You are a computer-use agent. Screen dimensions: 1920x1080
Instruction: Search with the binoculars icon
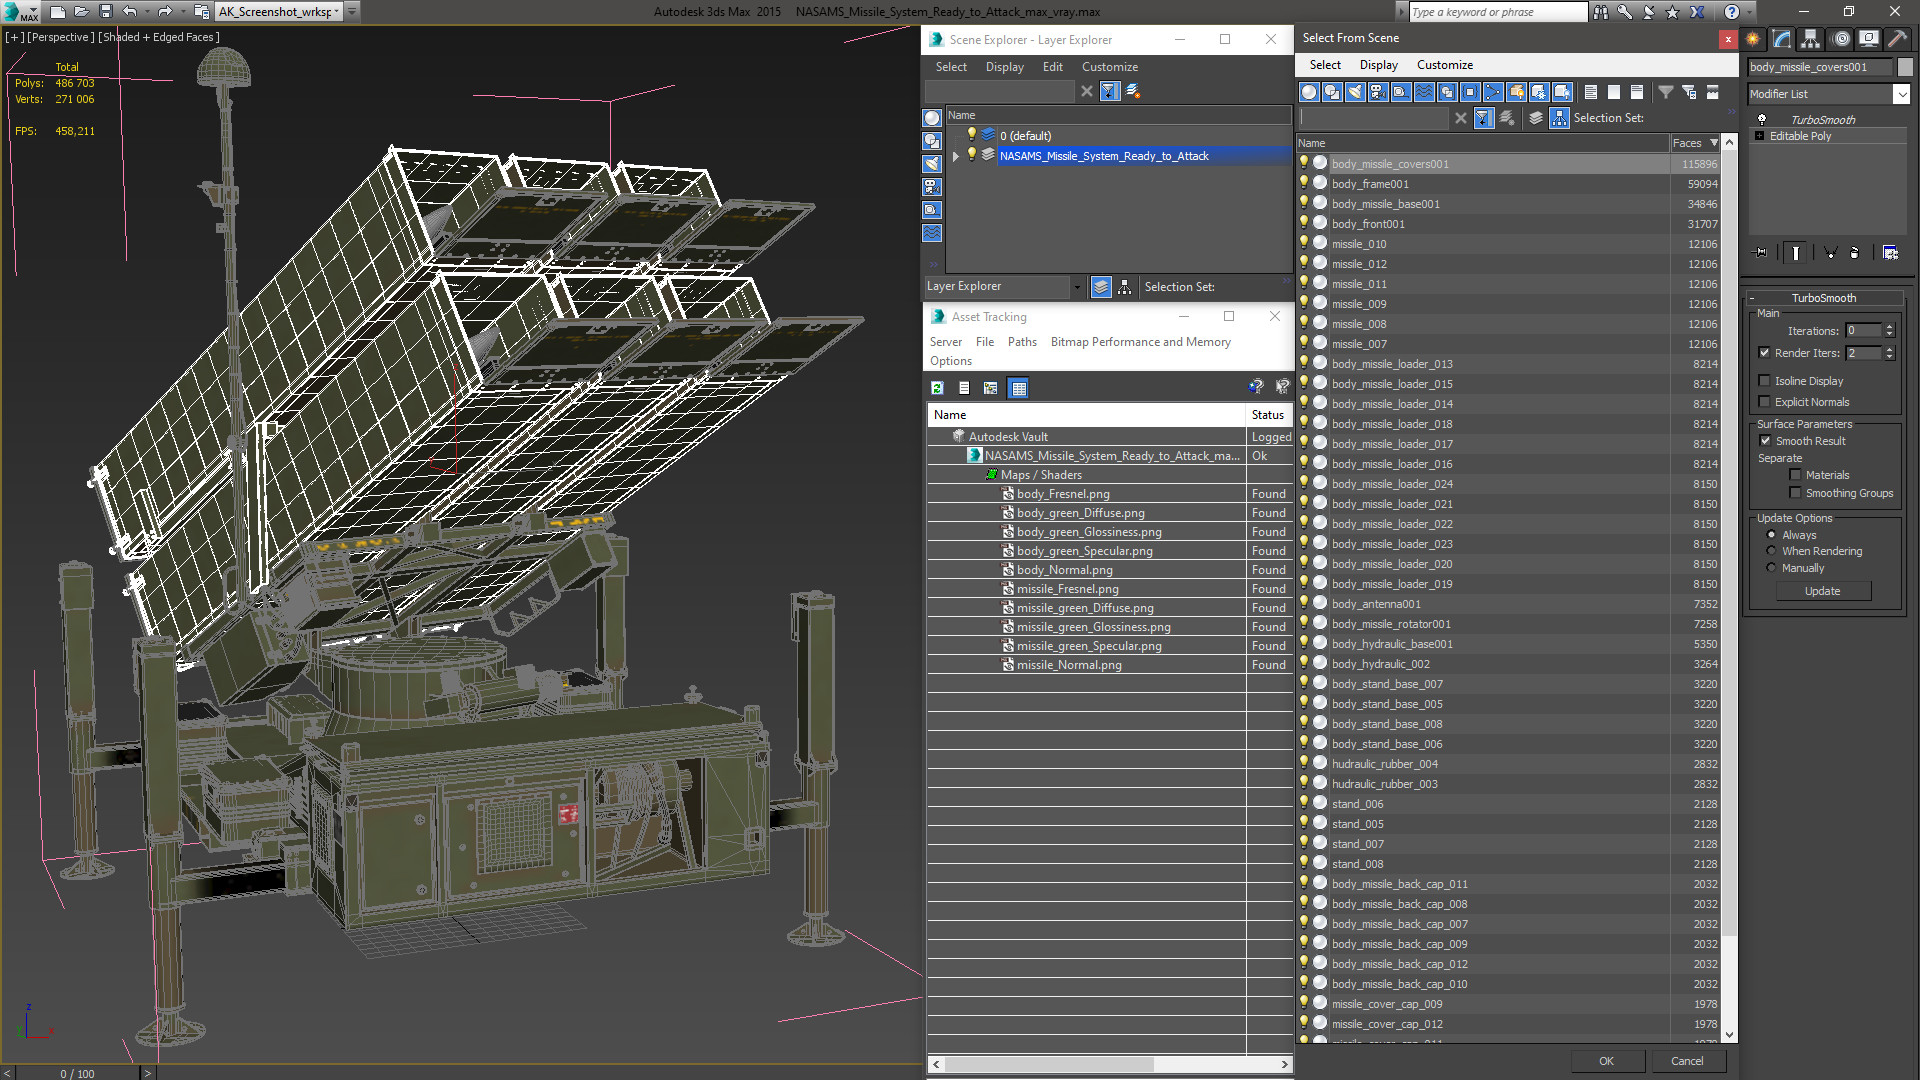click(x=1601, y=12)
